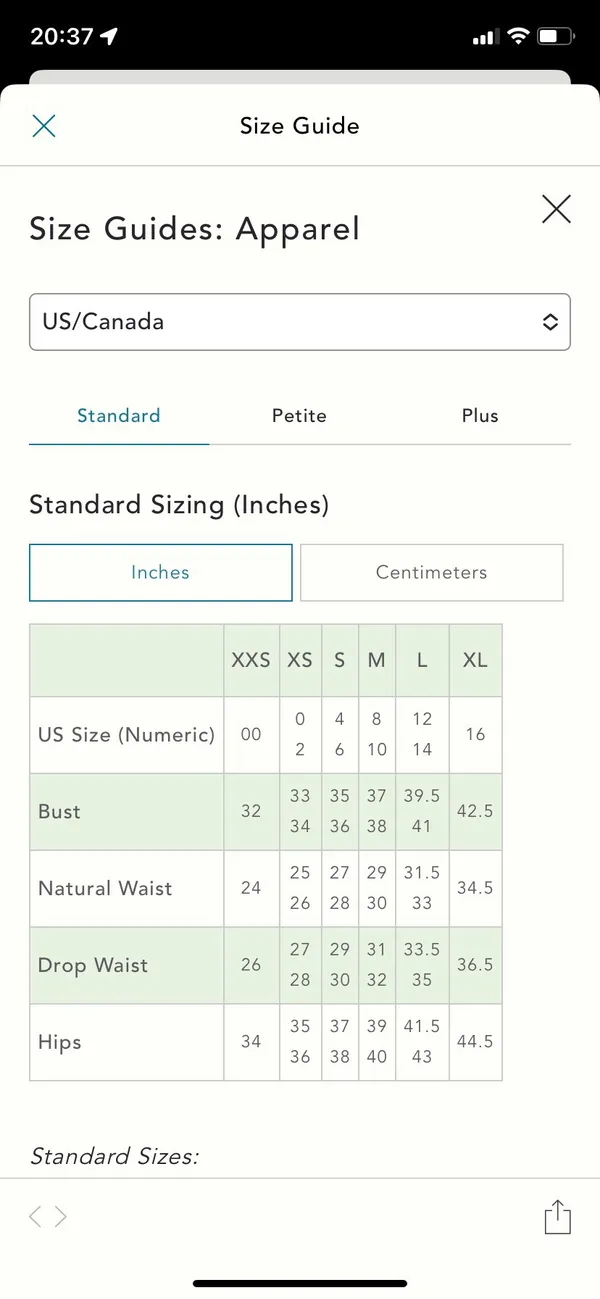The height and width of the screenshot is (1299, 600).
Task: Select the Plus sizing tab
Action: click(x=480, y=416)
